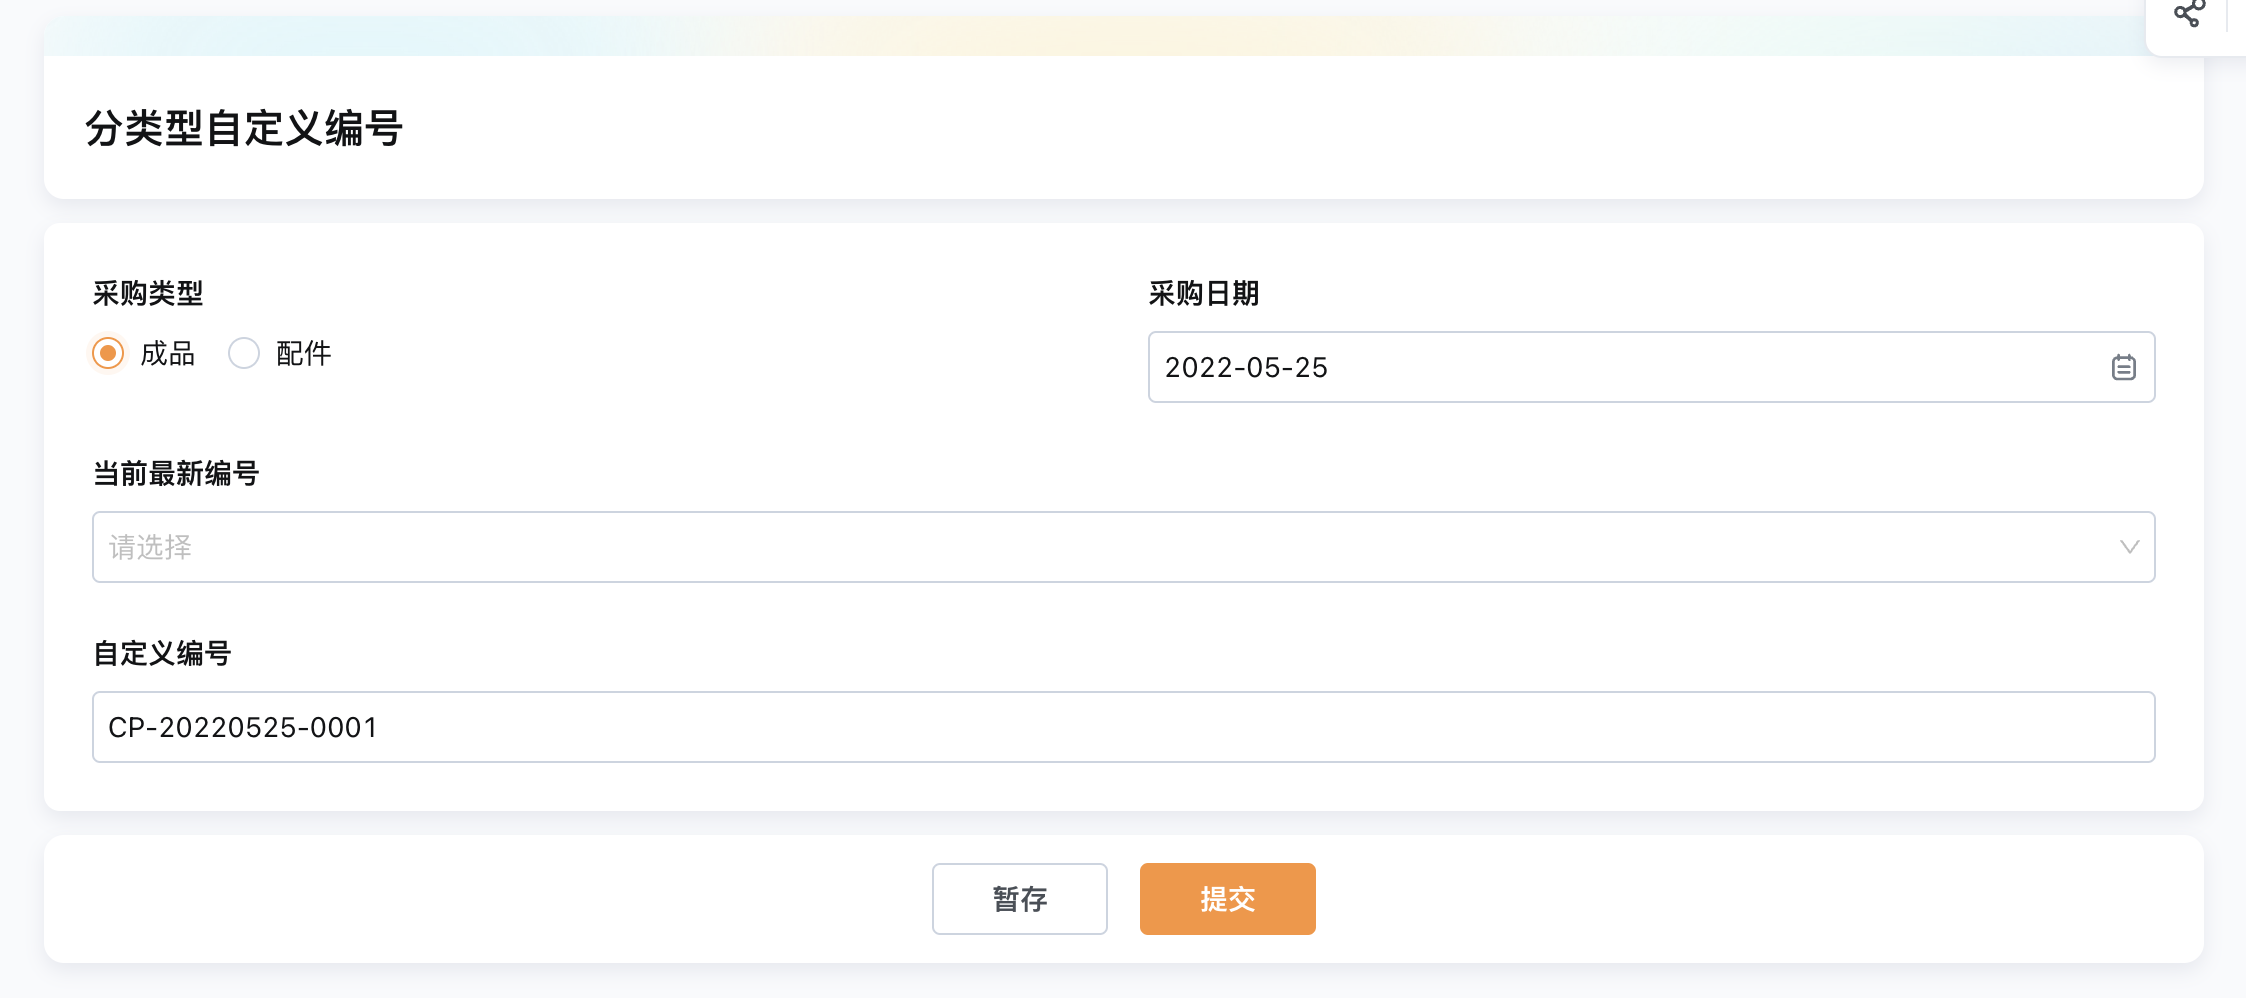Click the 当前最新编号 field label

click(176, 473)
